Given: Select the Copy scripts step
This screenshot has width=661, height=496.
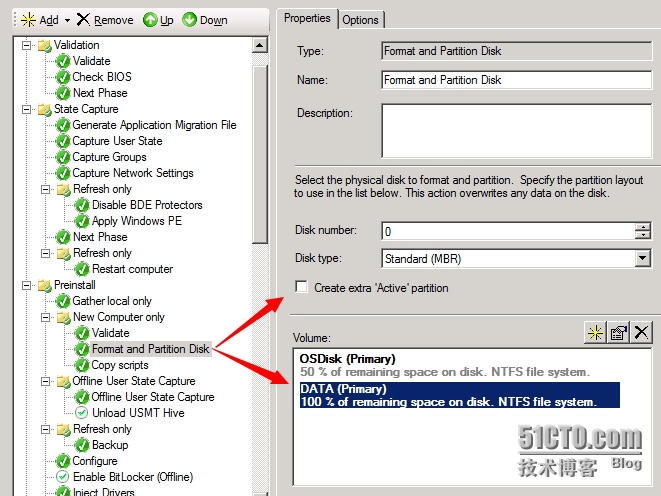Looking at the screenshot, I should coord(120,365).
